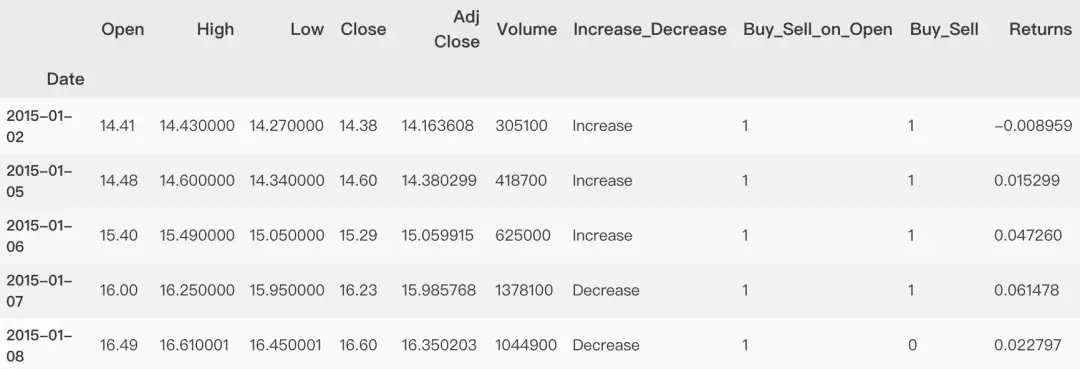
Task: Click the Open column header
Action: (123, 30)
